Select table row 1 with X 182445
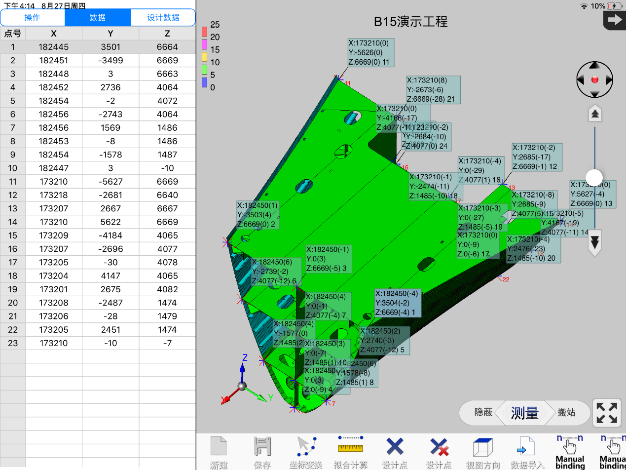 98,46
